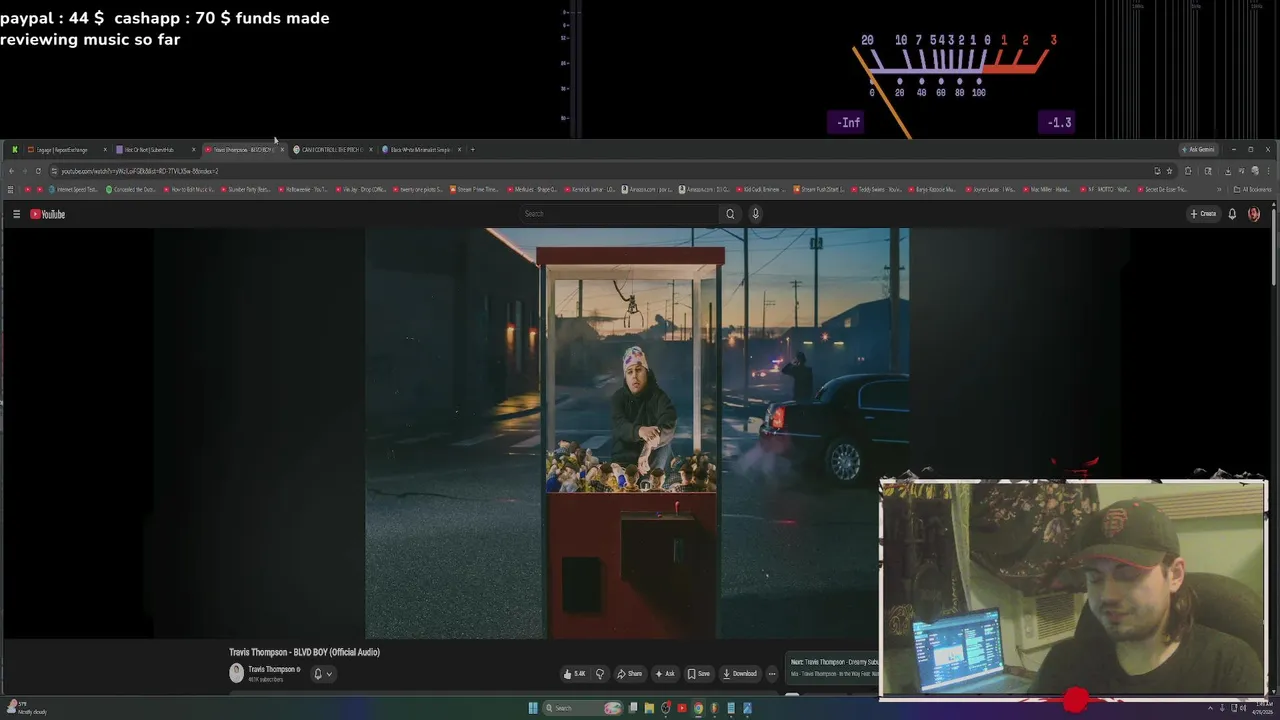Open a new browser tab
Image resolution: width=1280 pixels, height=720 pixels.
tap(473, 150)
